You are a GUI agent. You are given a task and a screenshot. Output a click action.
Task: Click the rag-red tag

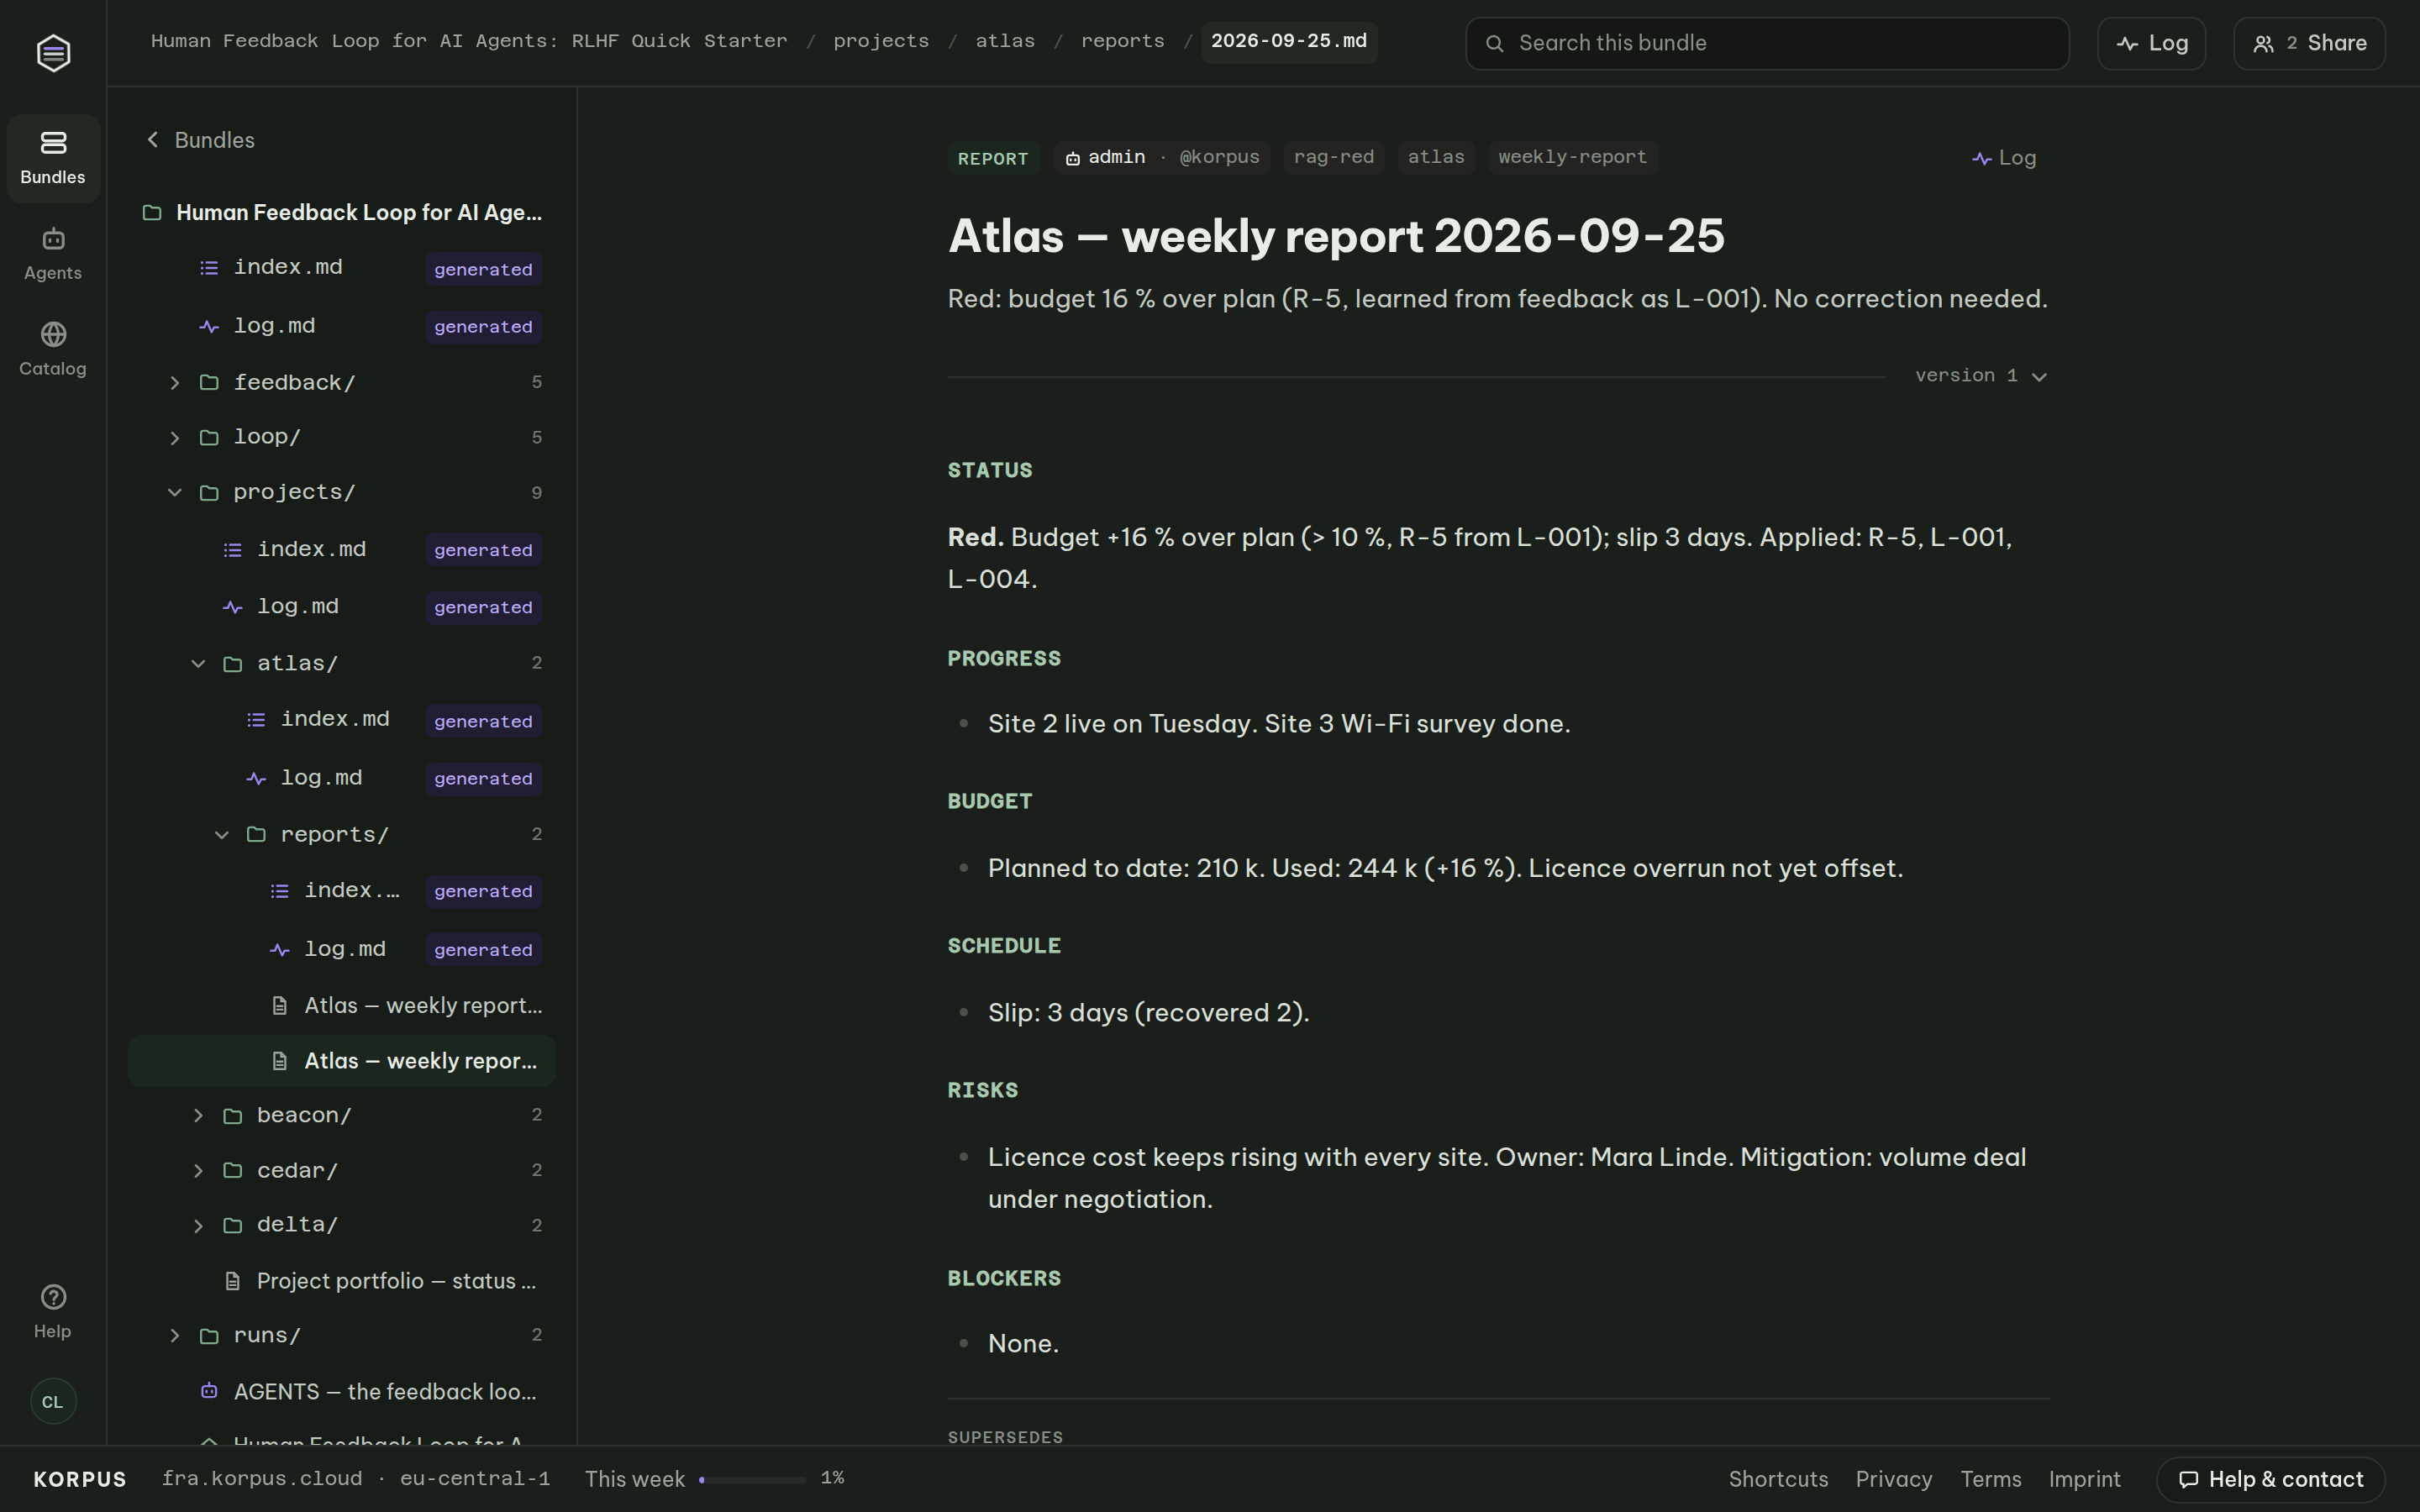pyautogui.click(x=1334, y=158)
